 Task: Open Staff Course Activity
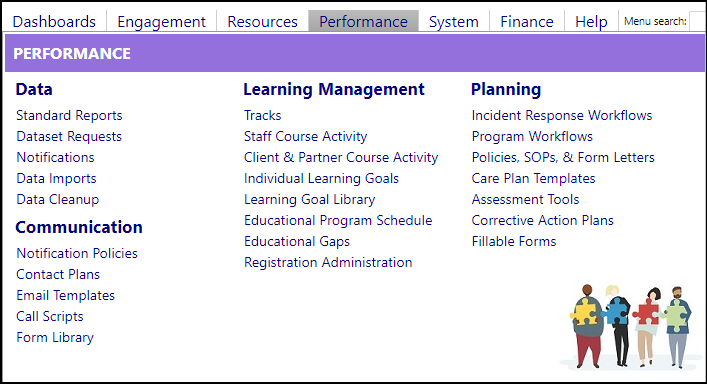(x=306, y=137)
